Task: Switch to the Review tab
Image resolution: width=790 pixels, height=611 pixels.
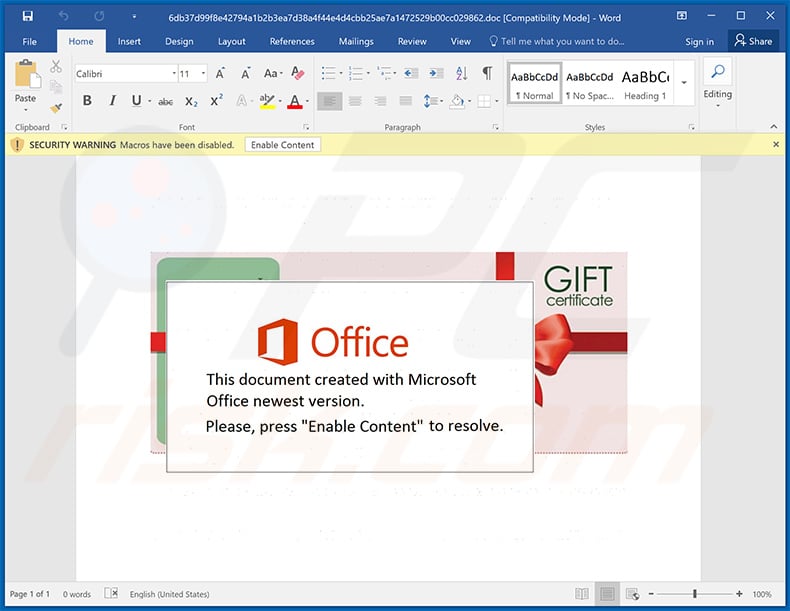Action: coord(412,41)
